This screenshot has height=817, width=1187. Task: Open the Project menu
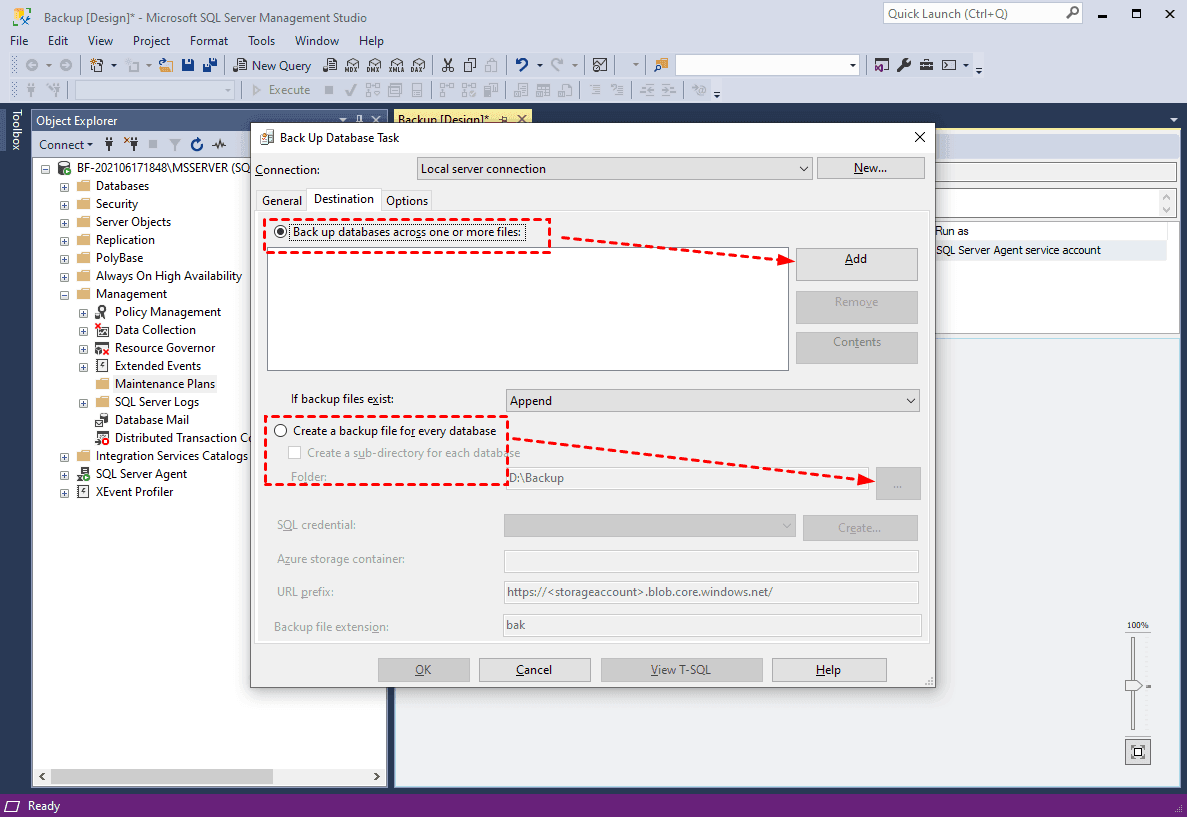(x=151, y=41)
